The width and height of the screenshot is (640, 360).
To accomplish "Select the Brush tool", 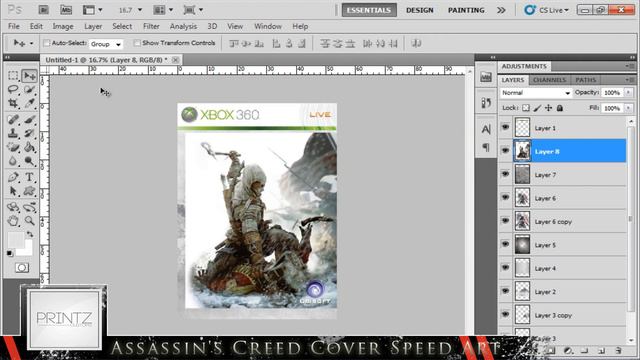I will (x=29, y=119).
